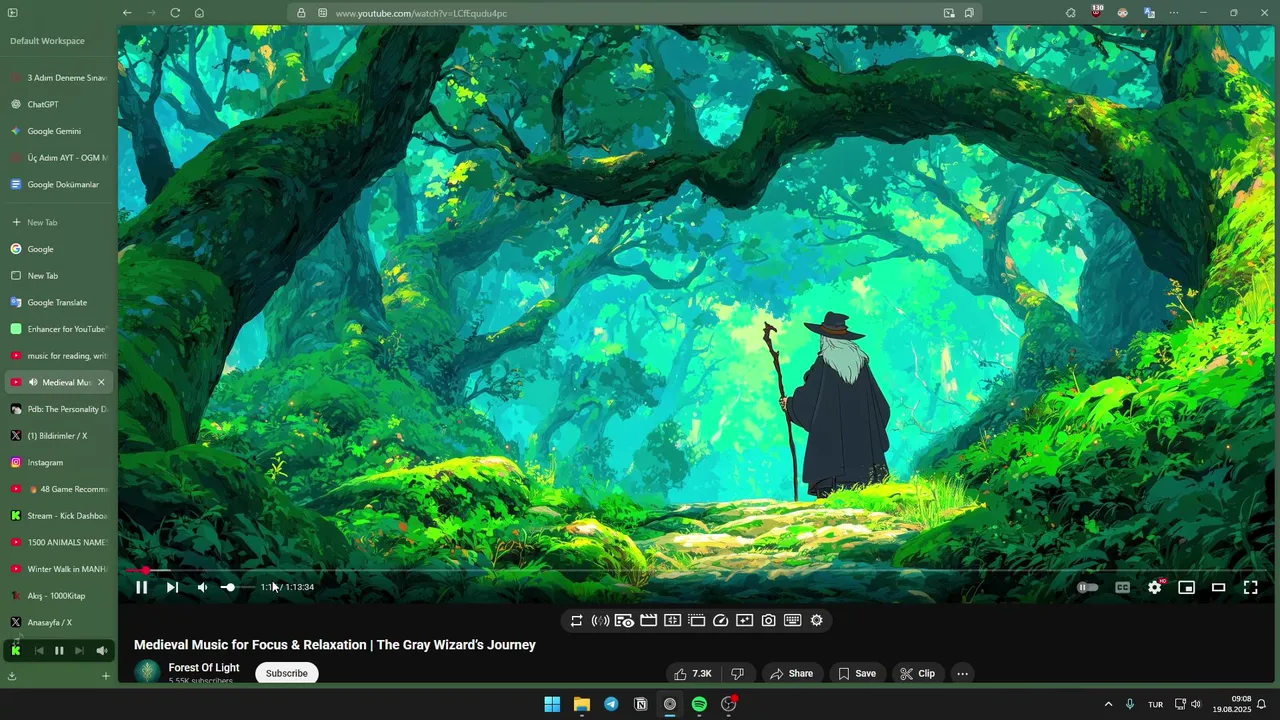Image resolution: width=1280 pixels, height=720 pixels.
Task: Toggle the Enhancer loop button
Action: (576, 620)
